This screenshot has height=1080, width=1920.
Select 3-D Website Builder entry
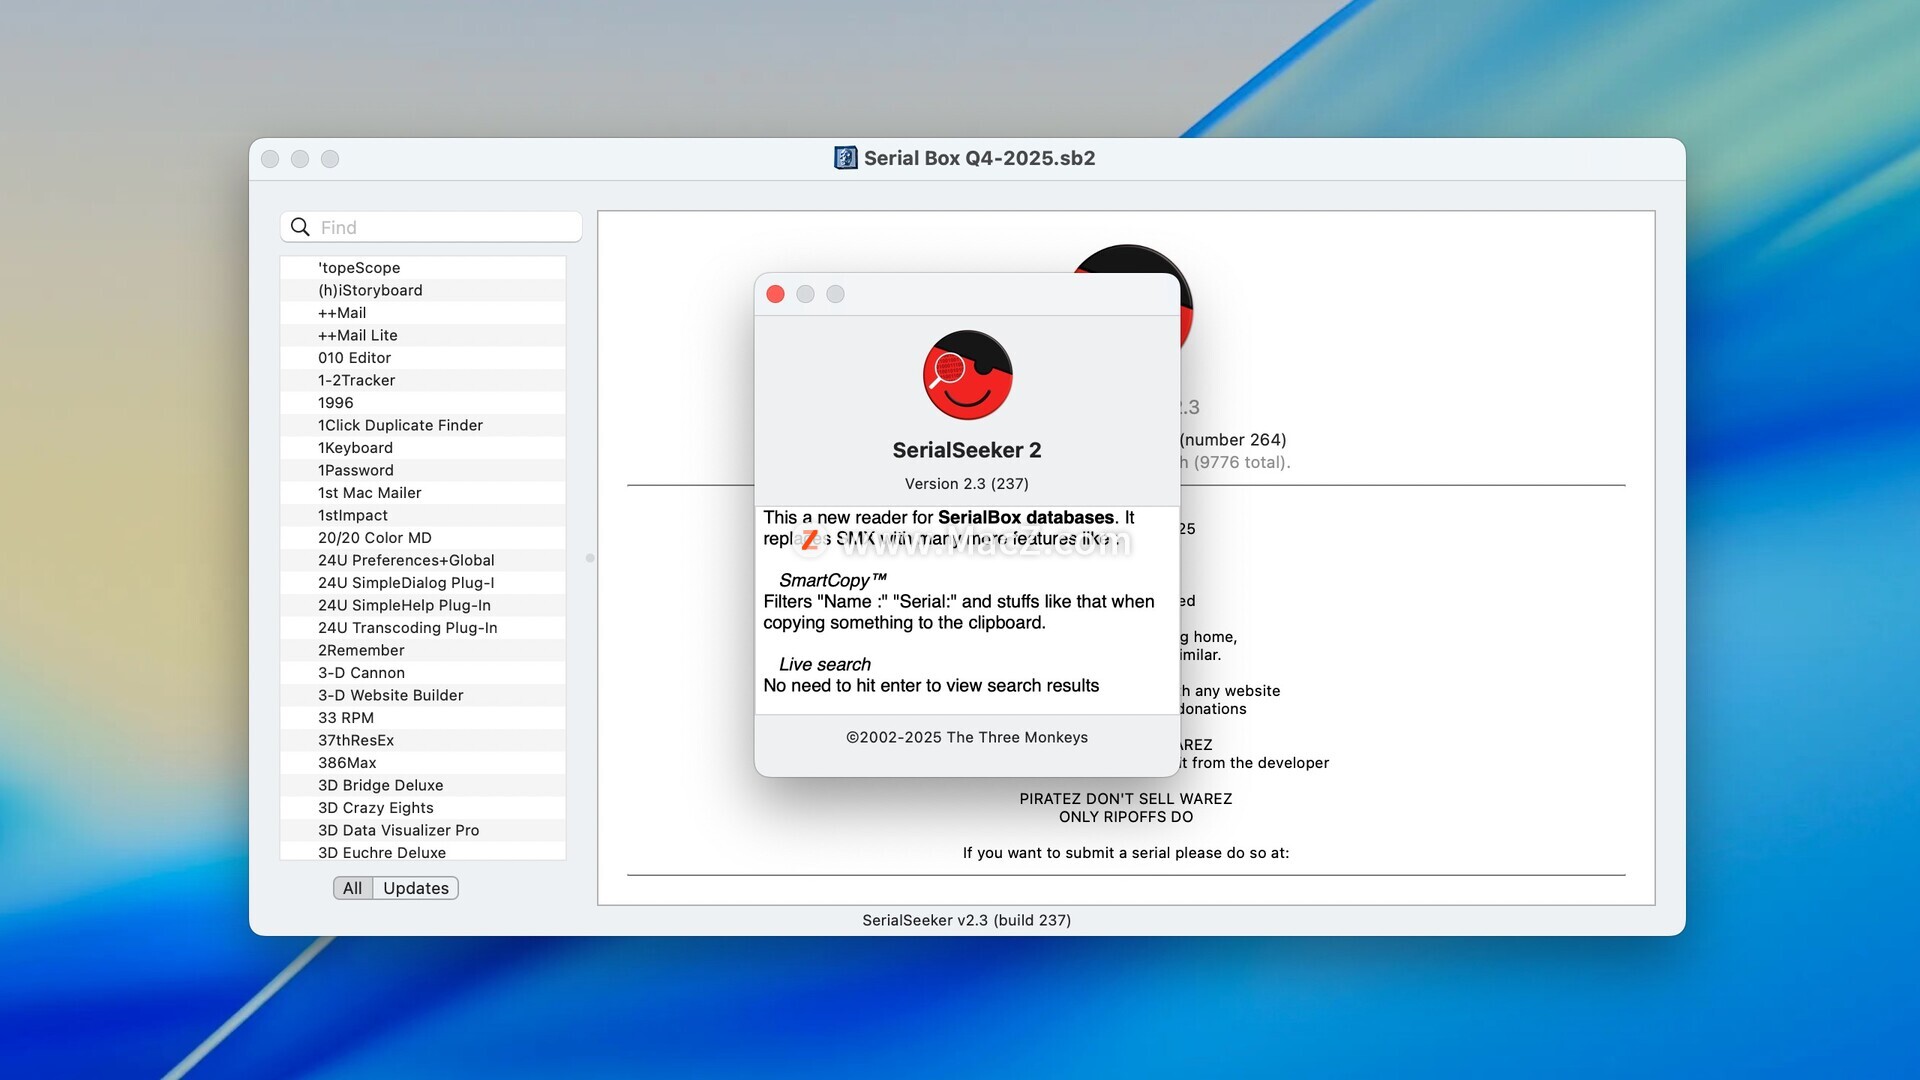coord(390,695)
